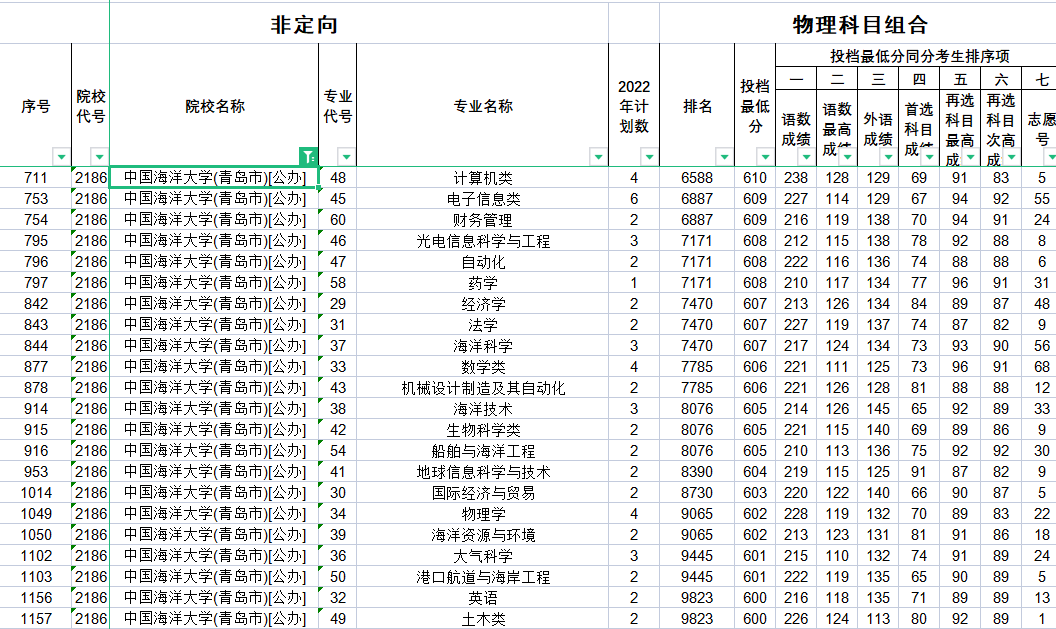
Task: Select major code 54 in 船舶与海洋工程 row
Action: pos(337,451)
